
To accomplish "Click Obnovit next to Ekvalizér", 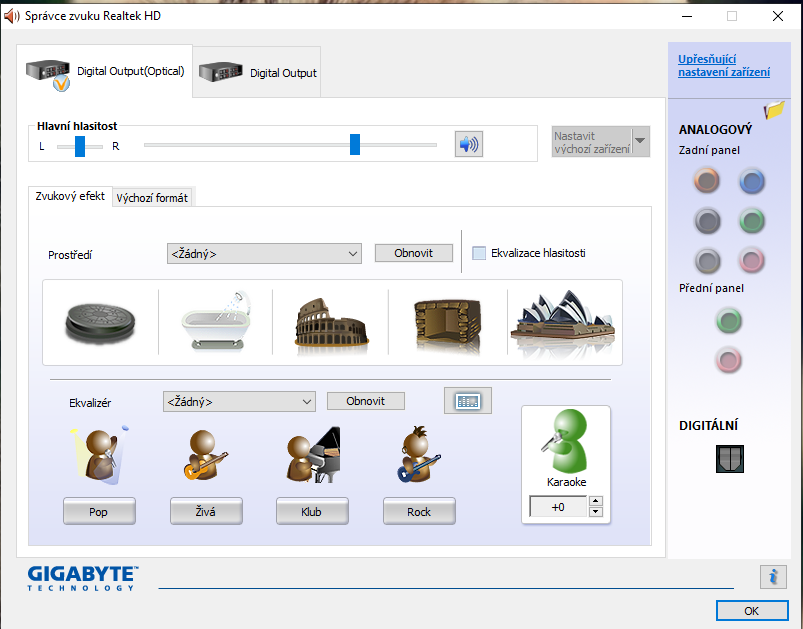I will [x=366, y=401].
